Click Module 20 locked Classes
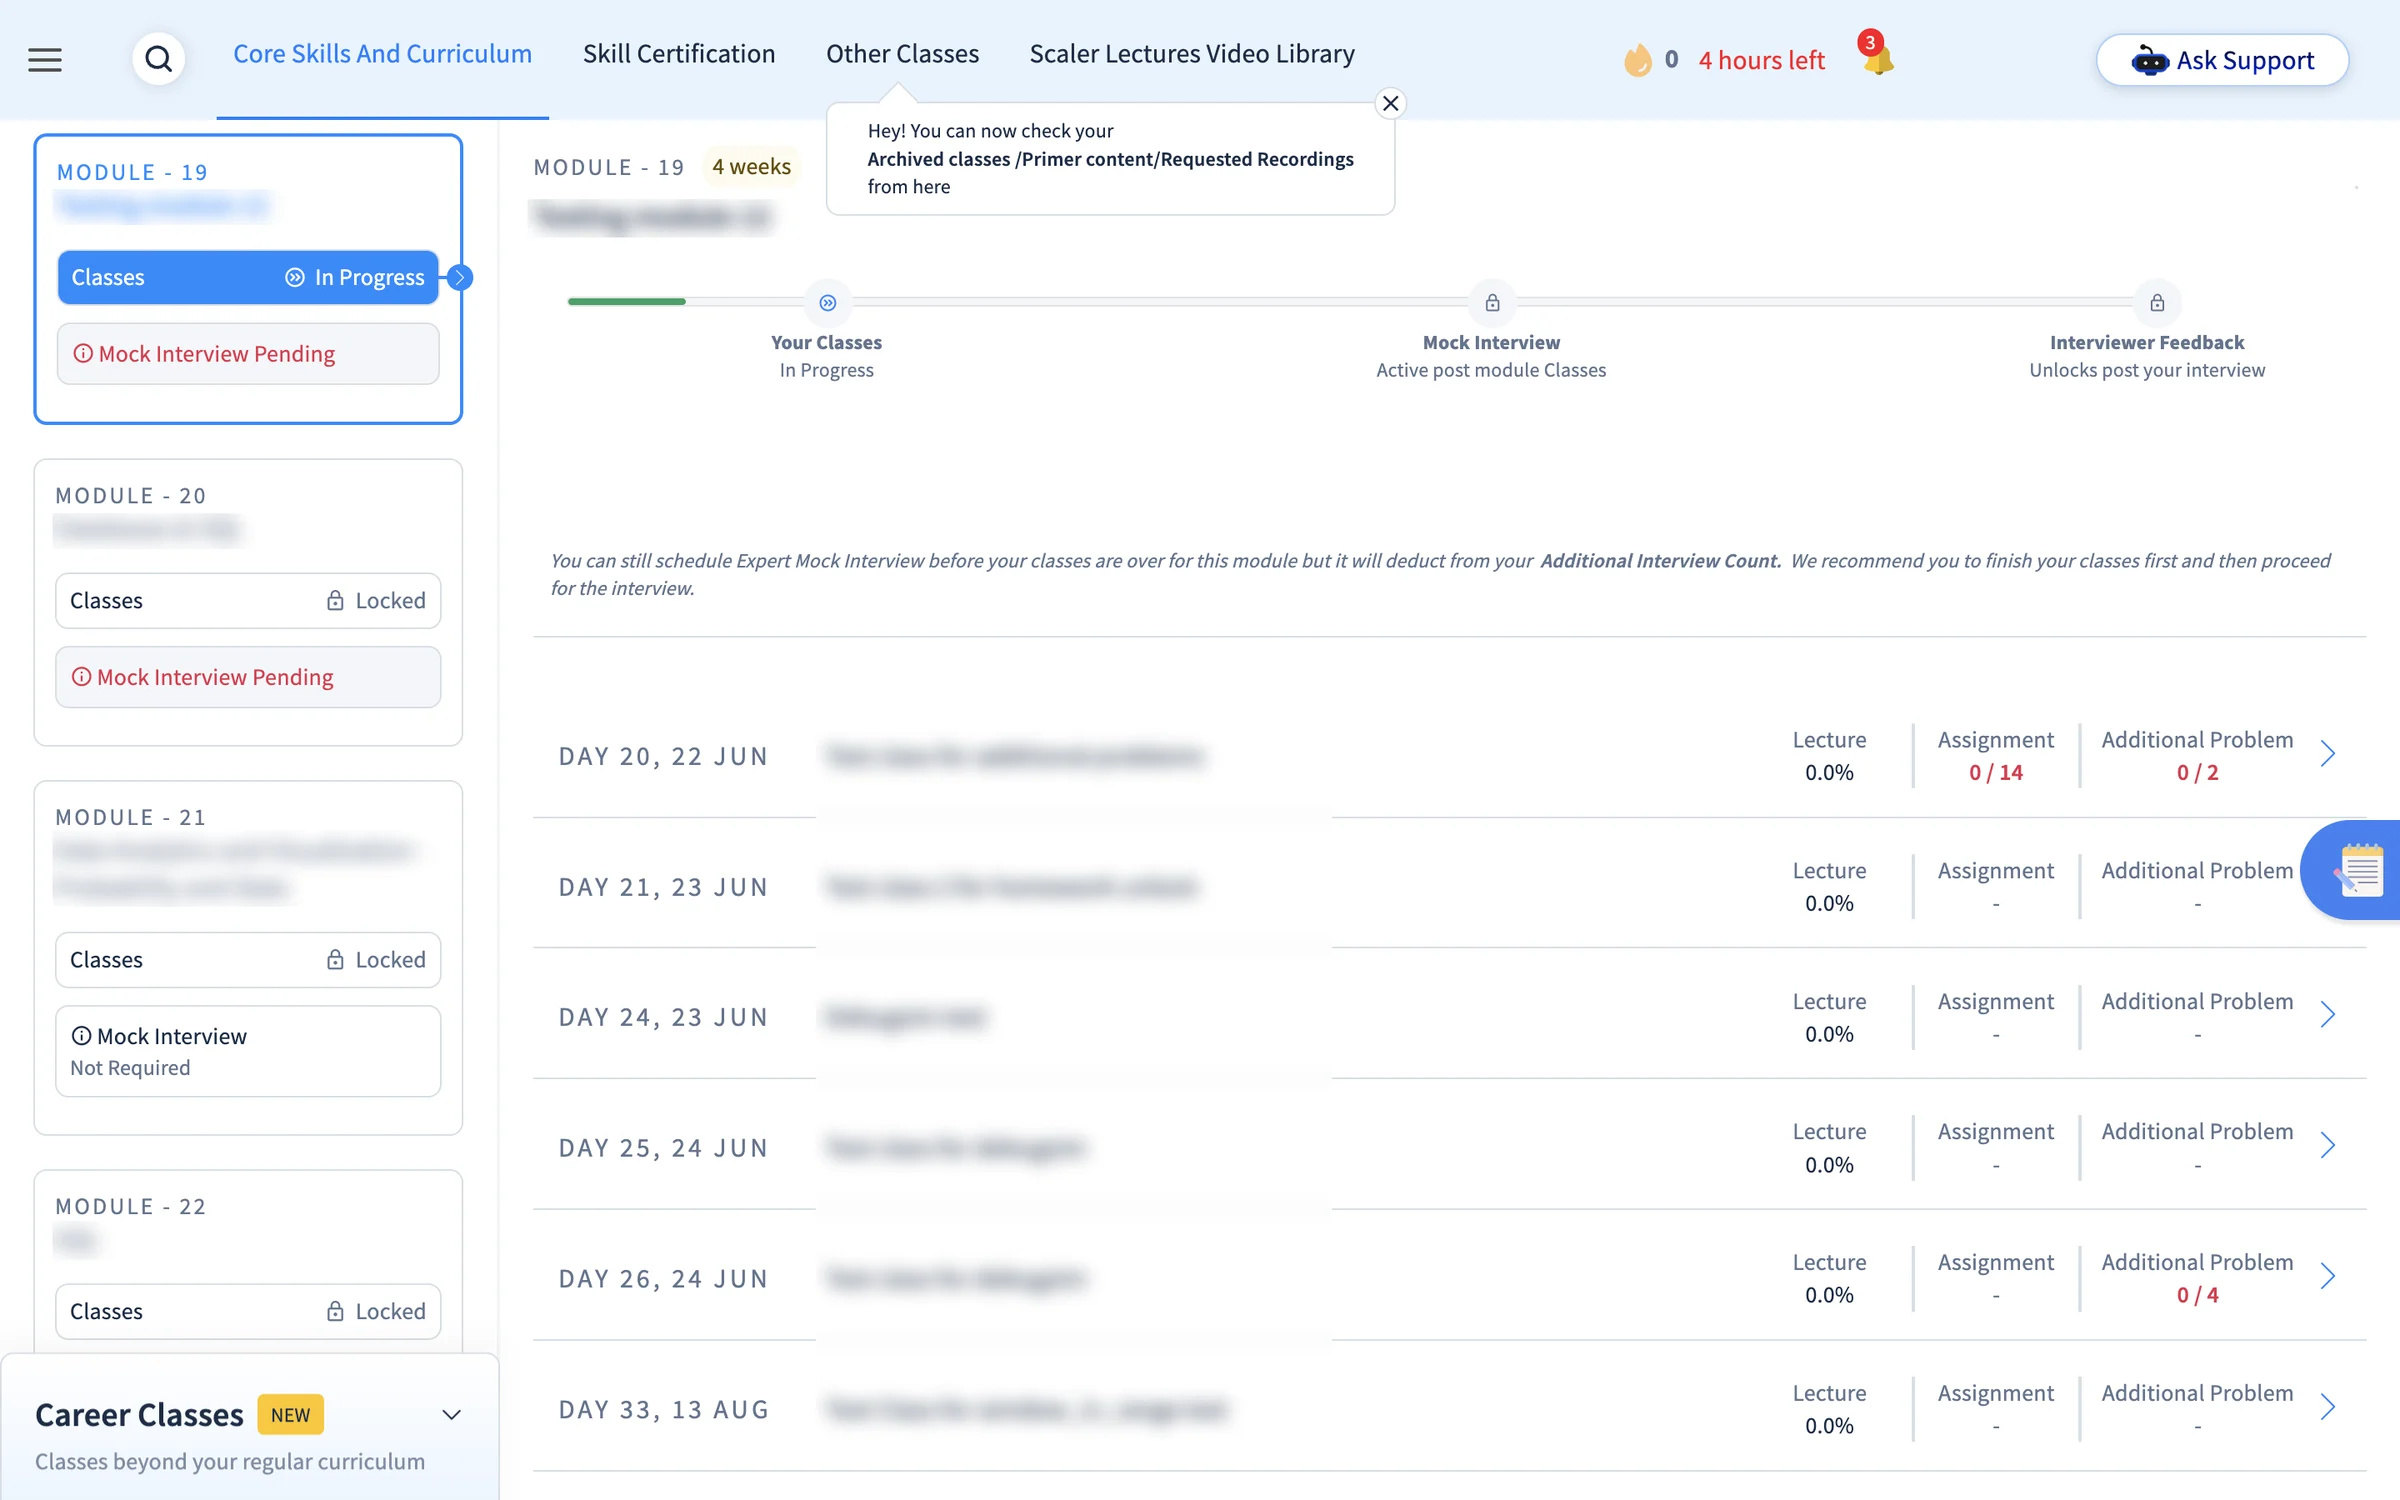 coord(248,600)
